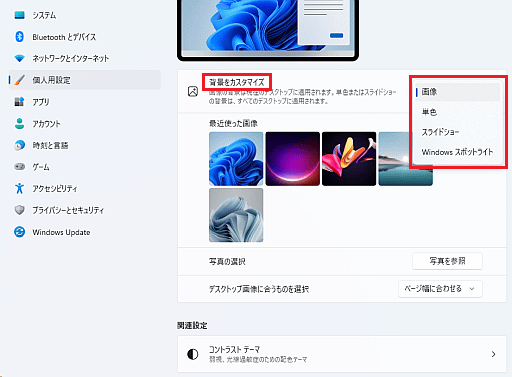Select purple glow wallpaper thumbnail
Viewport: 512px width, 377px height.
click(x=293, y=159)
